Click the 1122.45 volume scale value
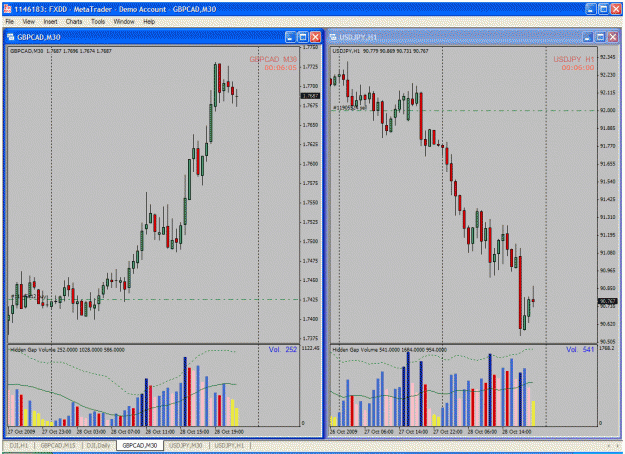 [x=311, y=348]
